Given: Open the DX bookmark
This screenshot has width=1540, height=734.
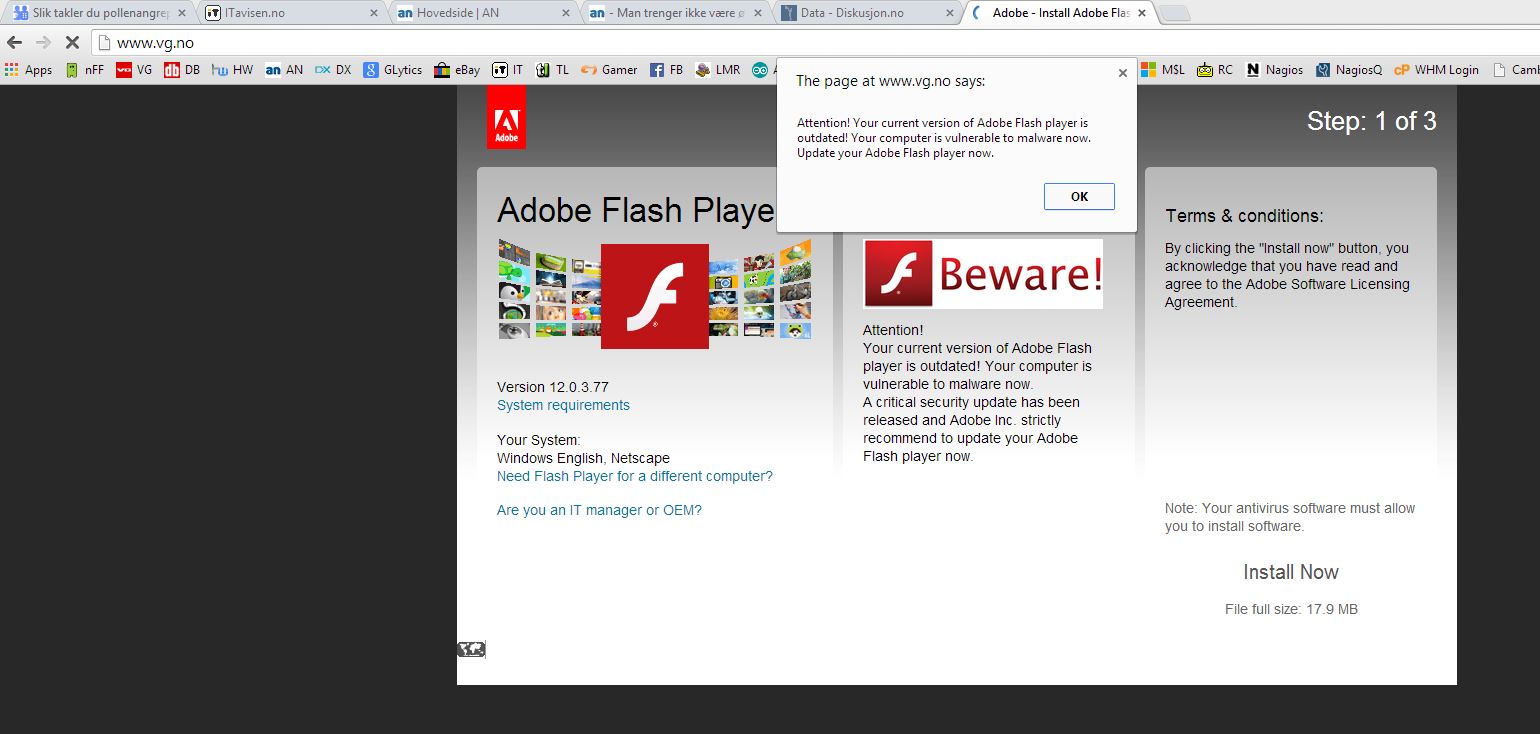Looking at the screenshot, I should pos(333,70).
